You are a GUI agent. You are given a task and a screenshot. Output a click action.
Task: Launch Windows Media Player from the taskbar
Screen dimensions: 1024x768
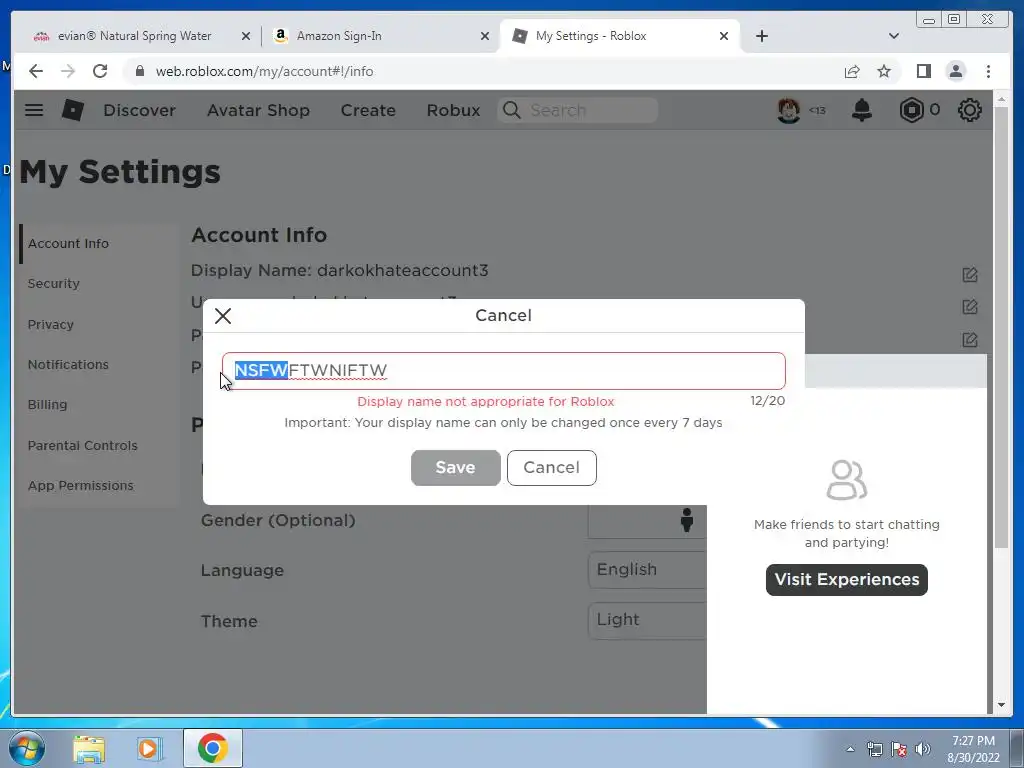150,748
